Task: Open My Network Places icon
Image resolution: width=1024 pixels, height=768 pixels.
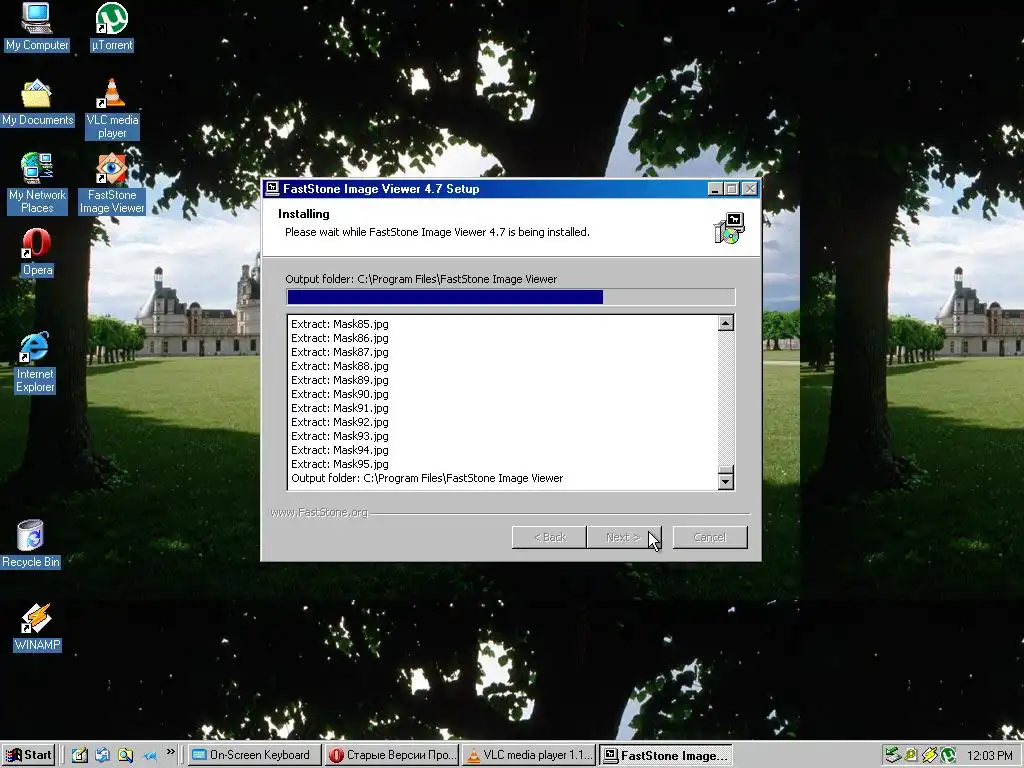Action: [x=37, y=184]
